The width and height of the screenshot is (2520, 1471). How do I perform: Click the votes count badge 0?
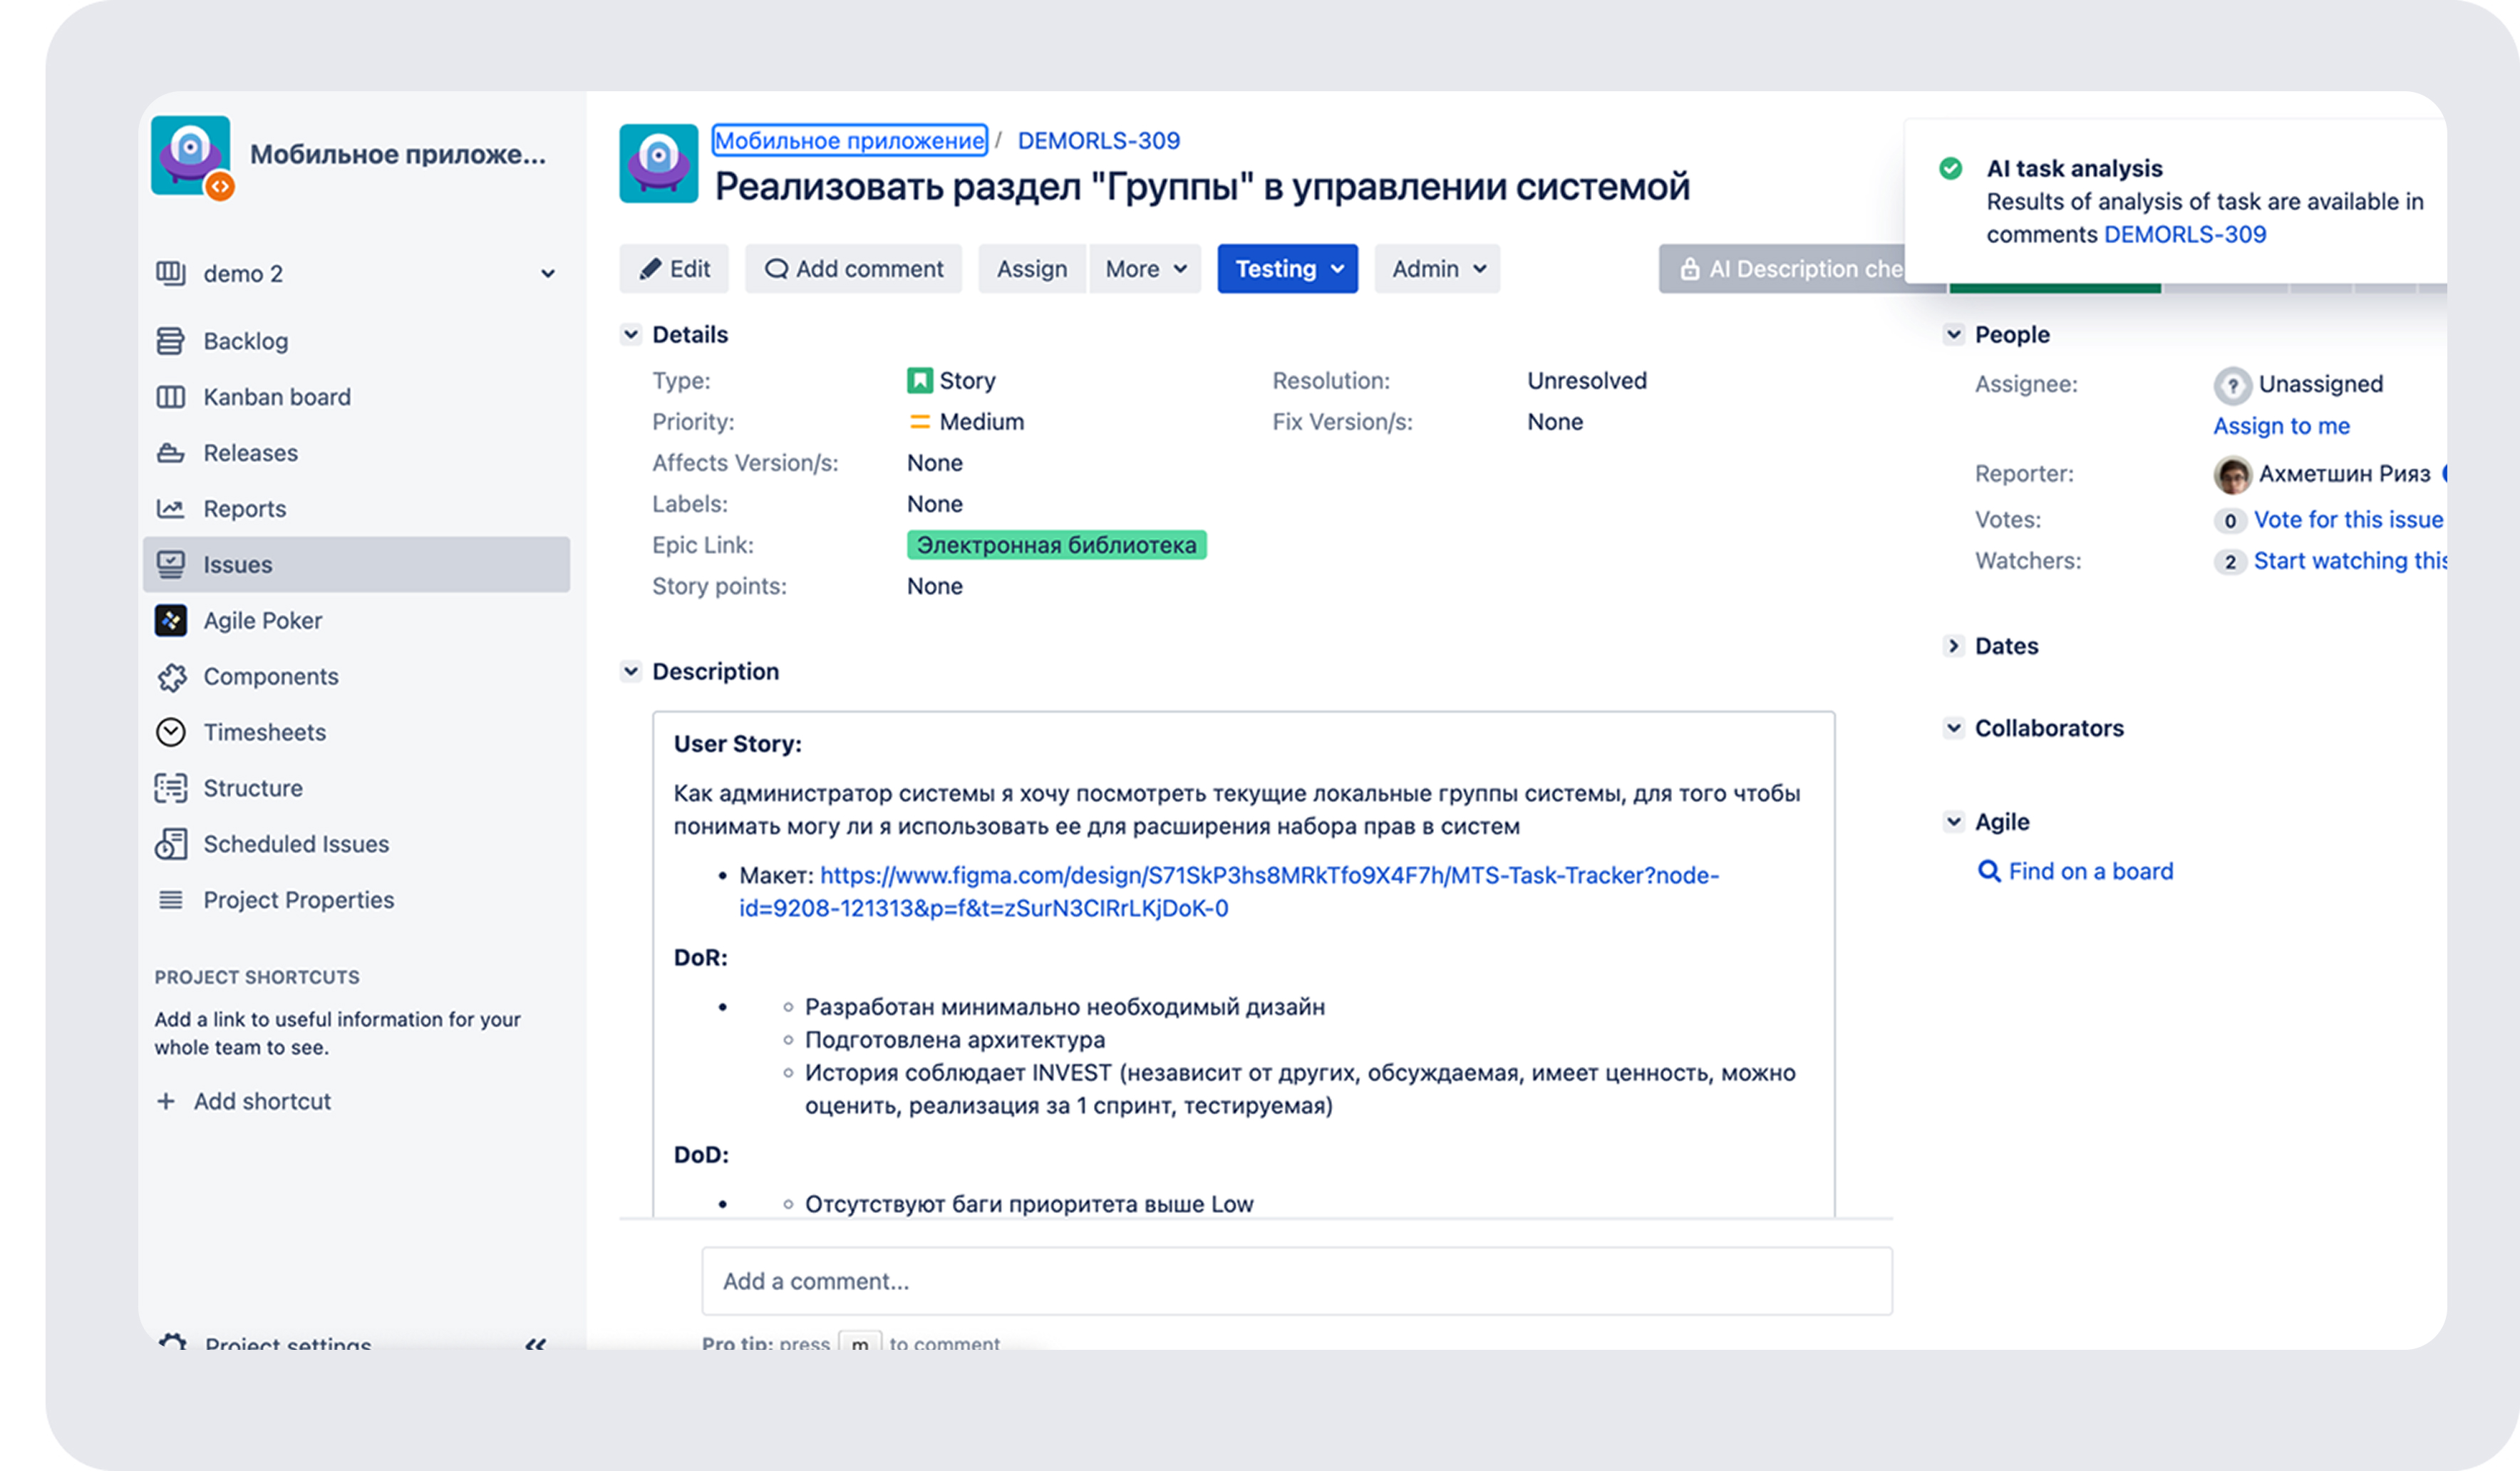pos(2230,521)
